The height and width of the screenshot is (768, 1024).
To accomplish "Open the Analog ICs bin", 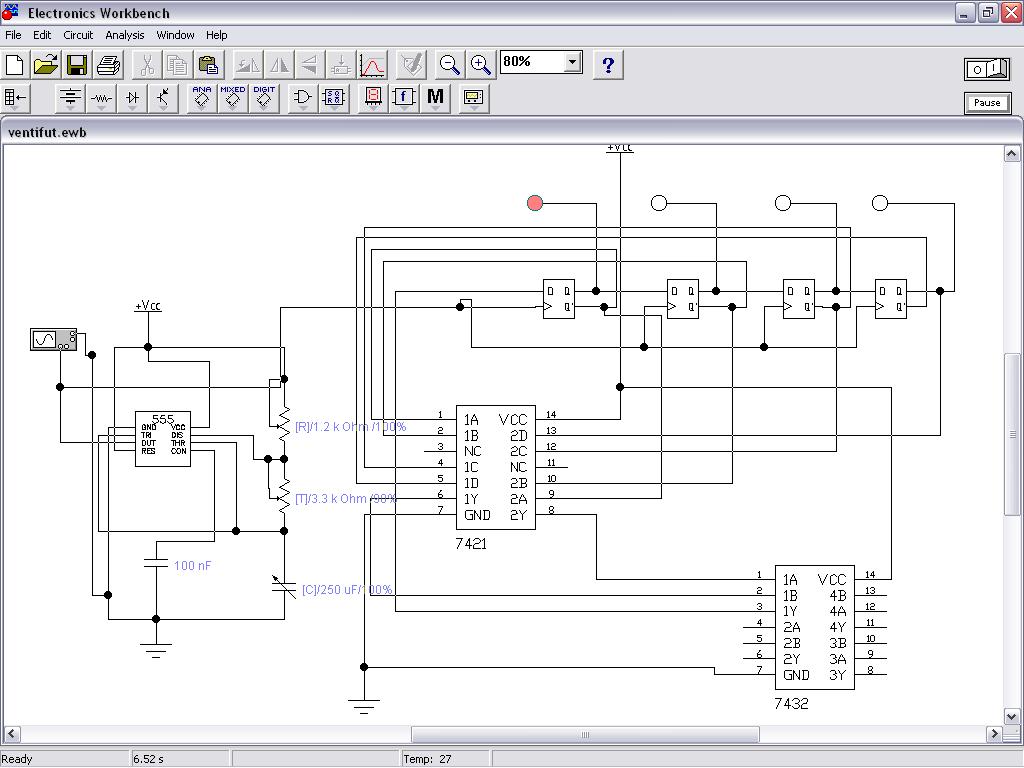I will tap(202, 98).
